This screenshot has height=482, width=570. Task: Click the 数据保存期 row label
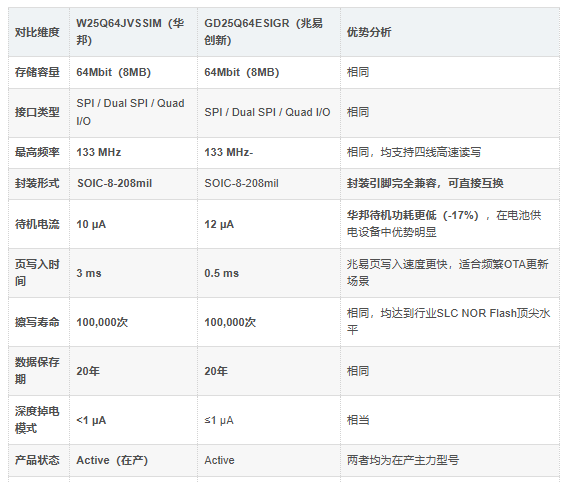37,371
